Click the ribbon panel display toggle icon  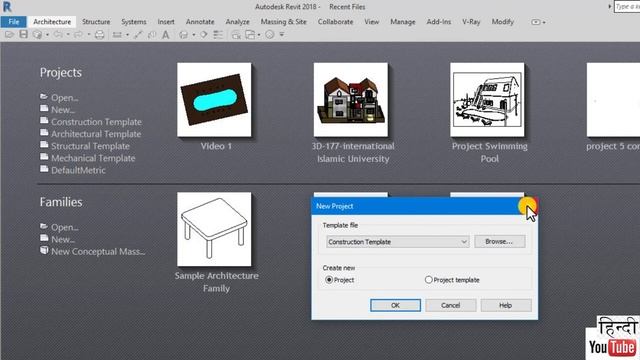536,22
